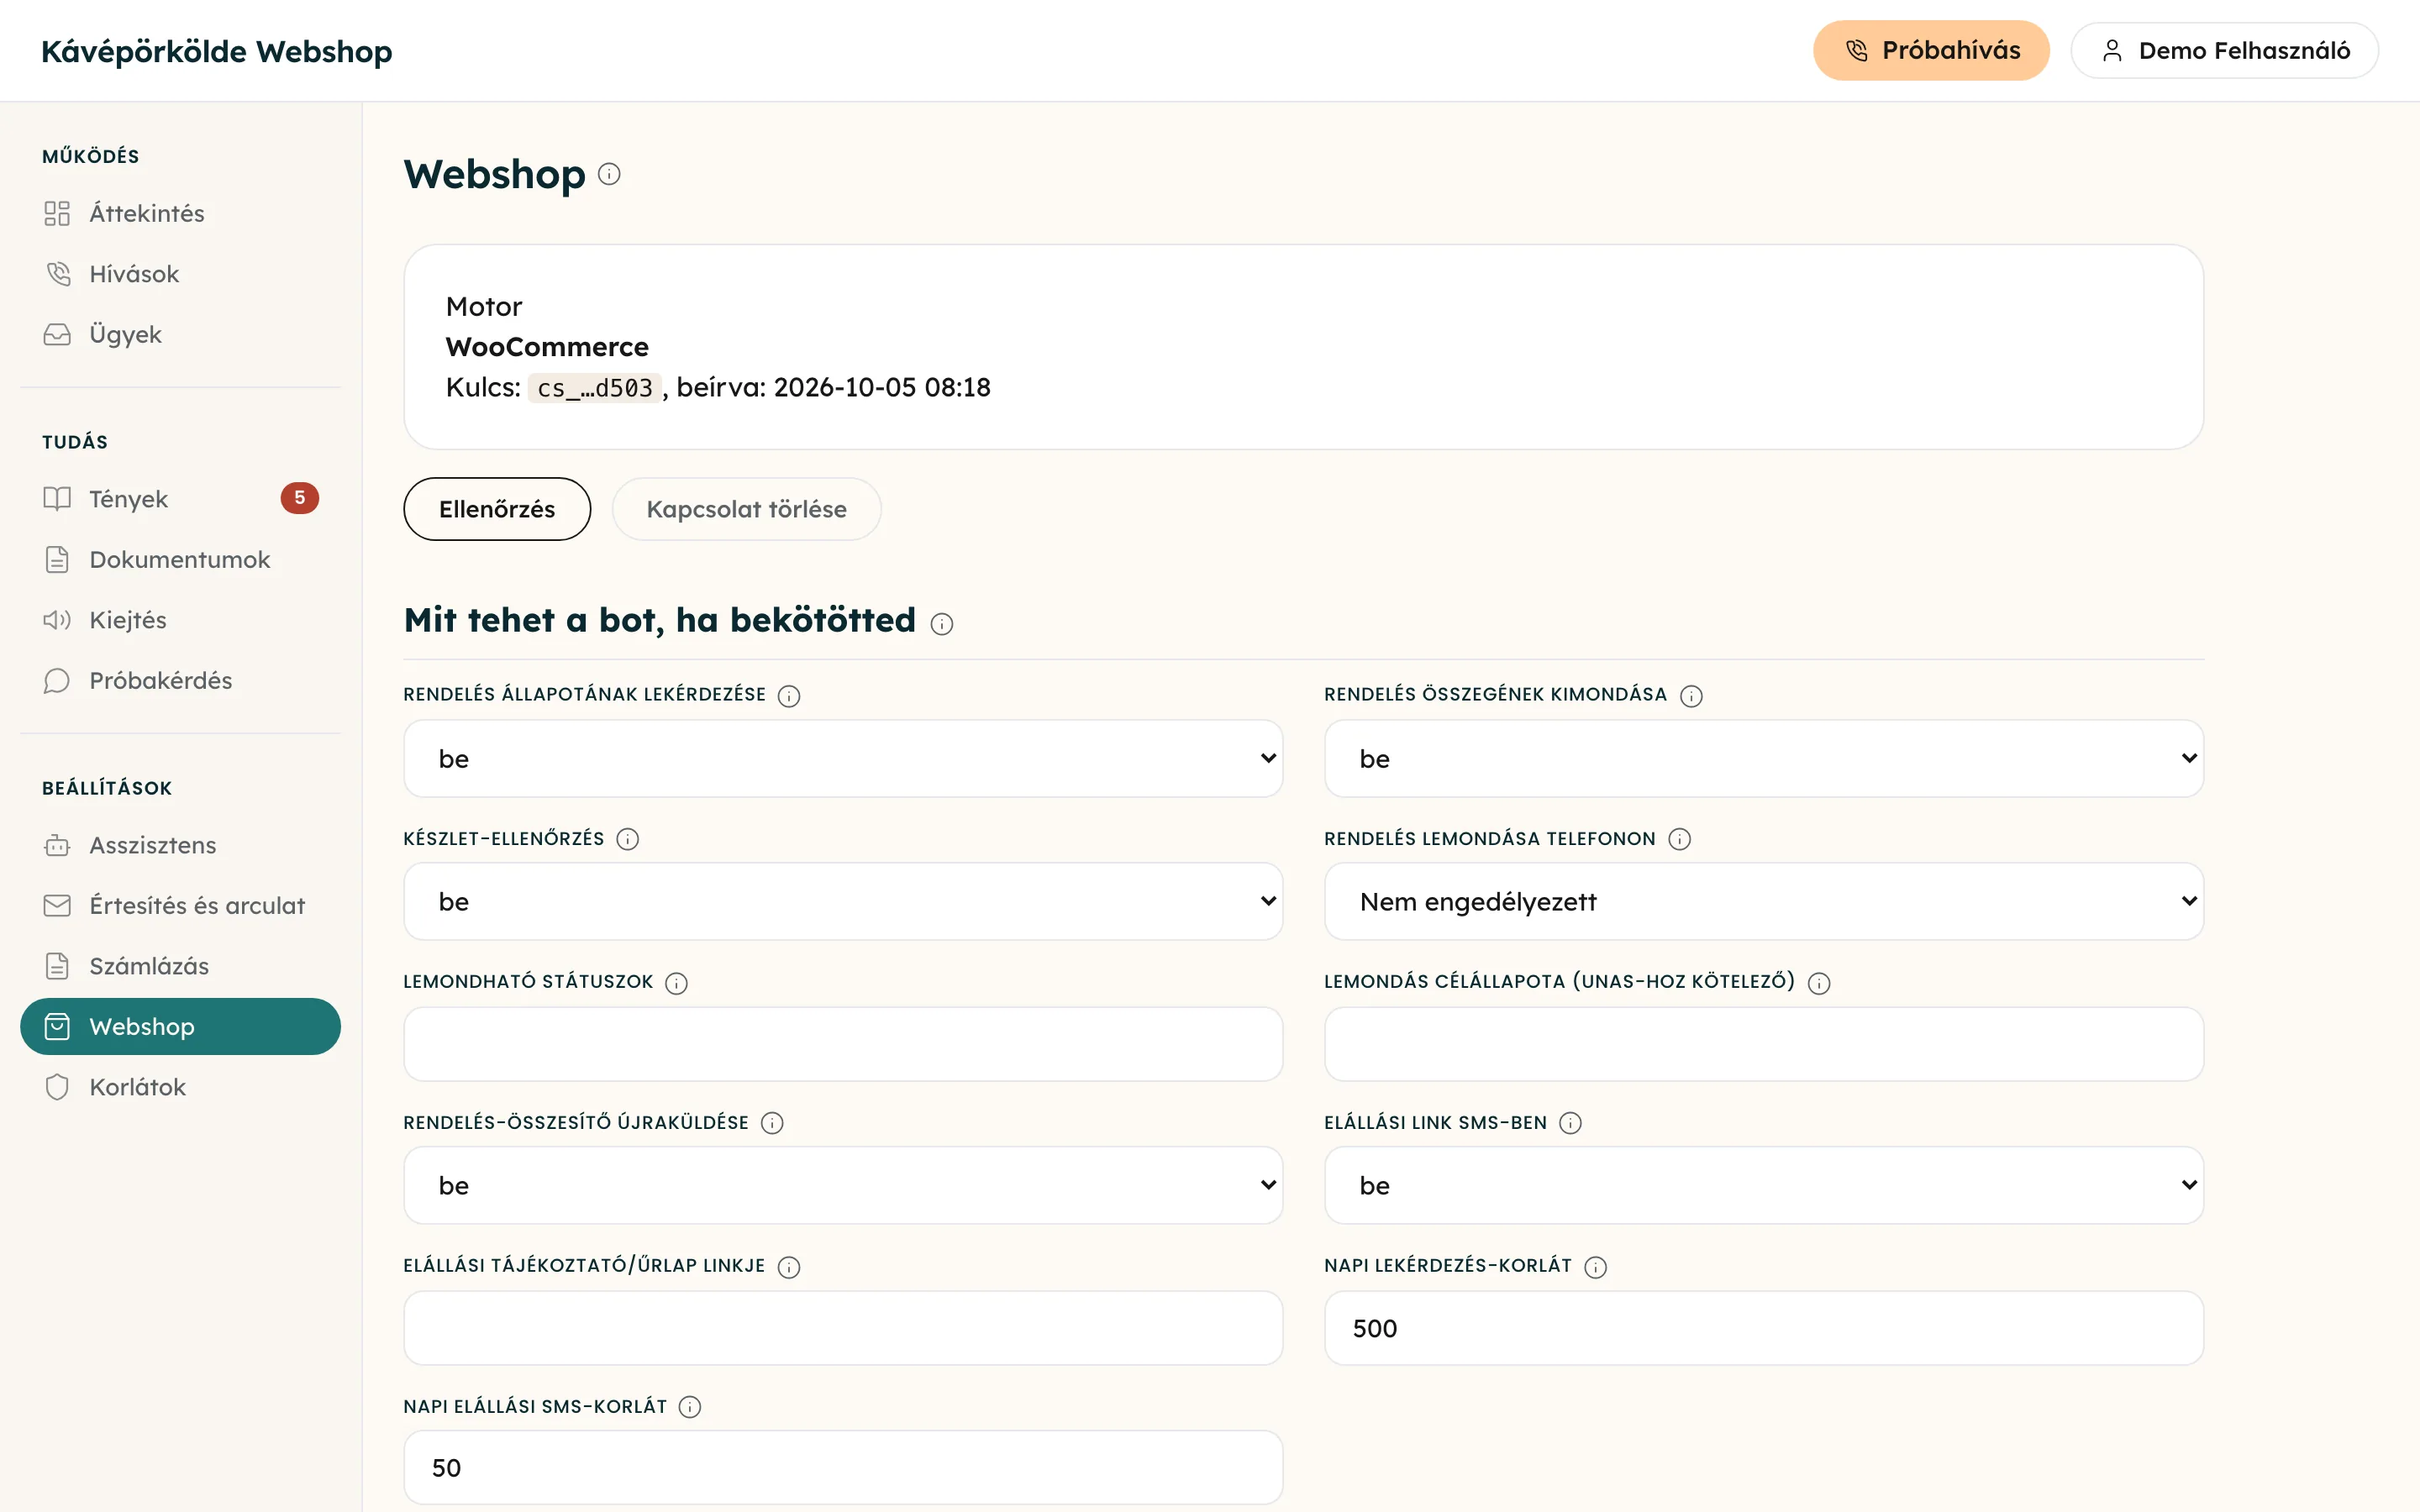The width and height of the screenshot is (2420, 1512).
Task: Open Ügyek in sidebar
Action: (180, 334)
